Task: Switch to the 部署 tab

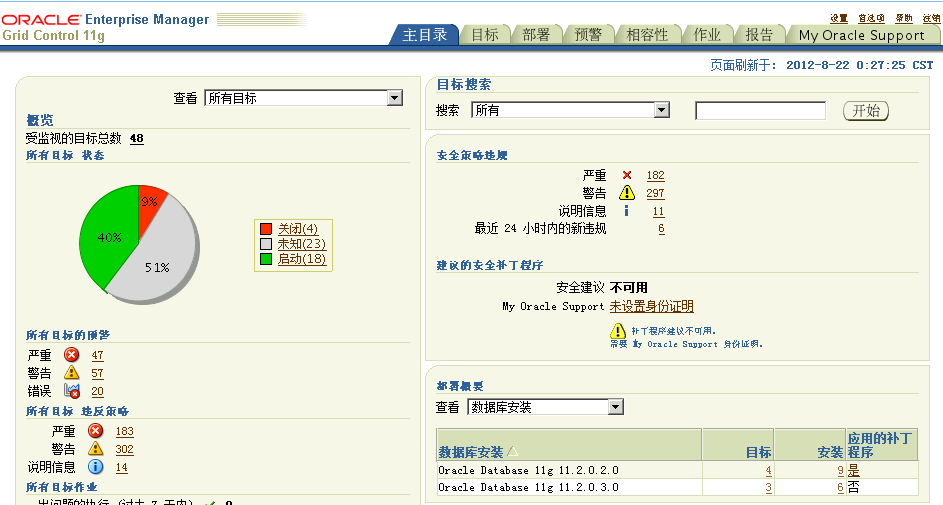Action: [536, 35]
